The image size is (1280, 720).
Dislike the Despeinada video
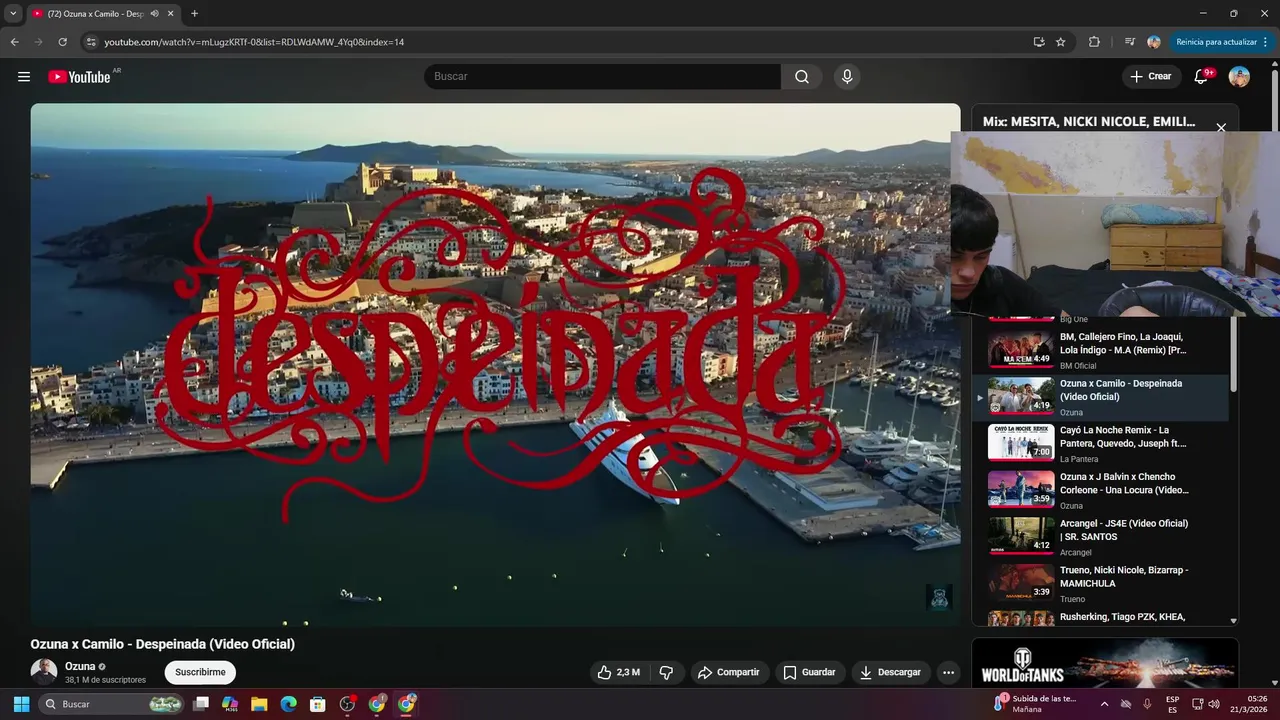pyautogui.click(x=666, y=672)
